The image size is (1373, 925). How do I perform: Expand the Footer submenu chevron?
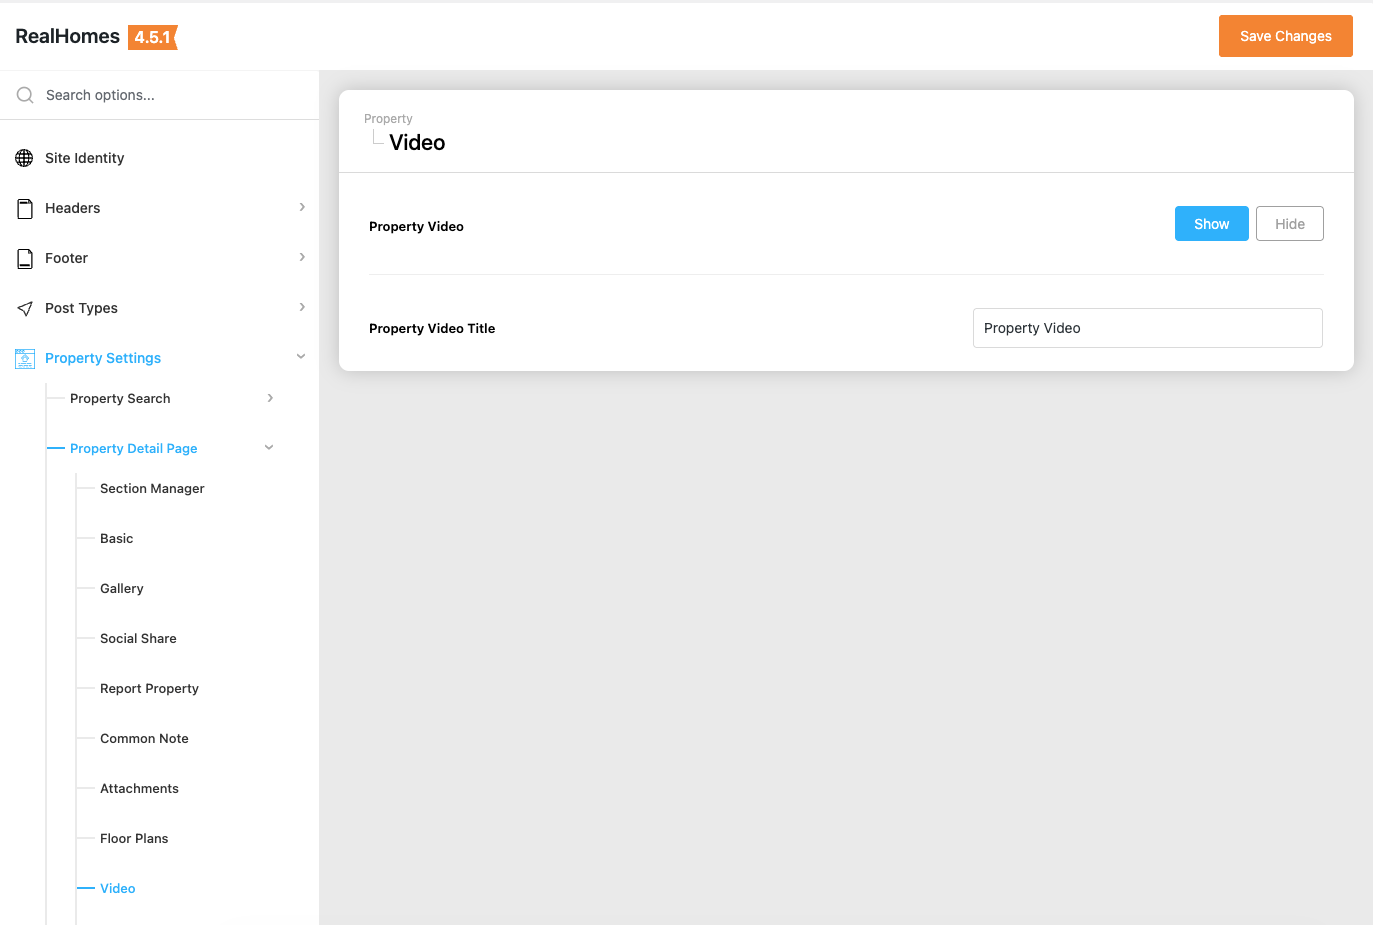[x=302, y=257]
